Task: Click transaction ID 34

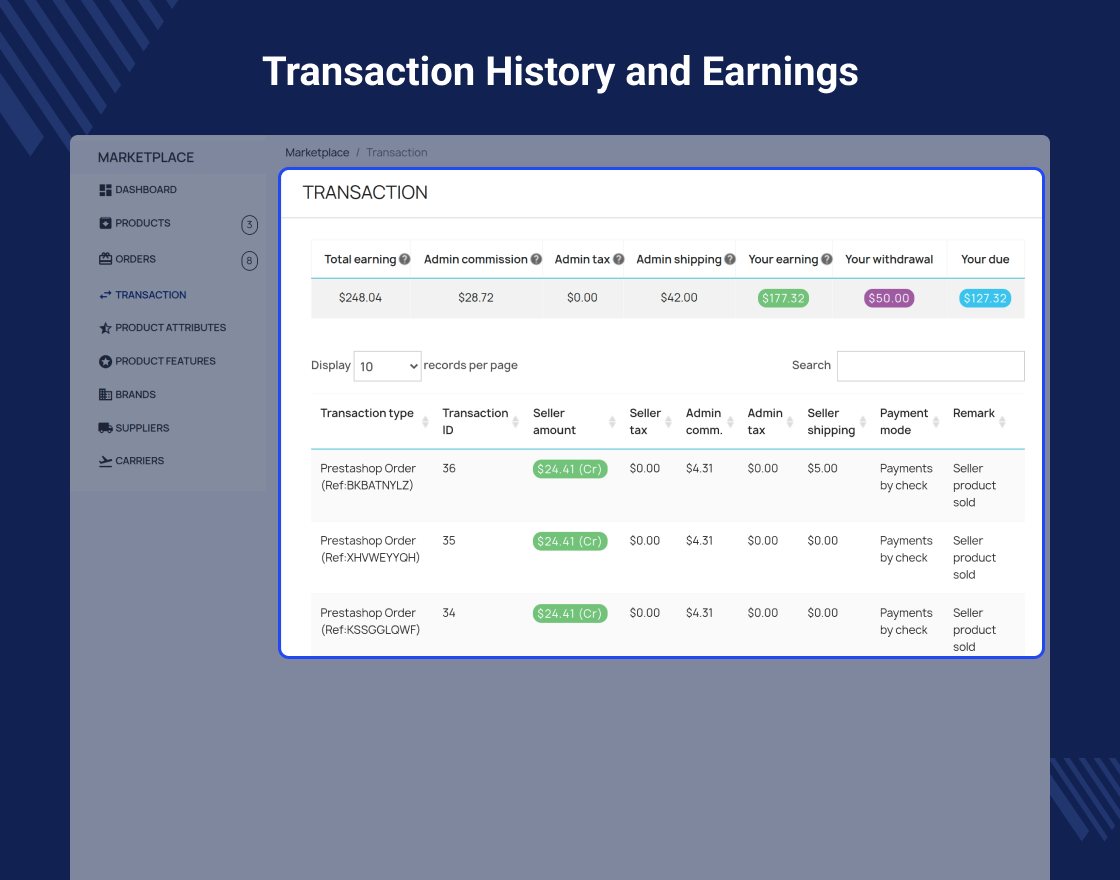Action: [x=449, y=613]
